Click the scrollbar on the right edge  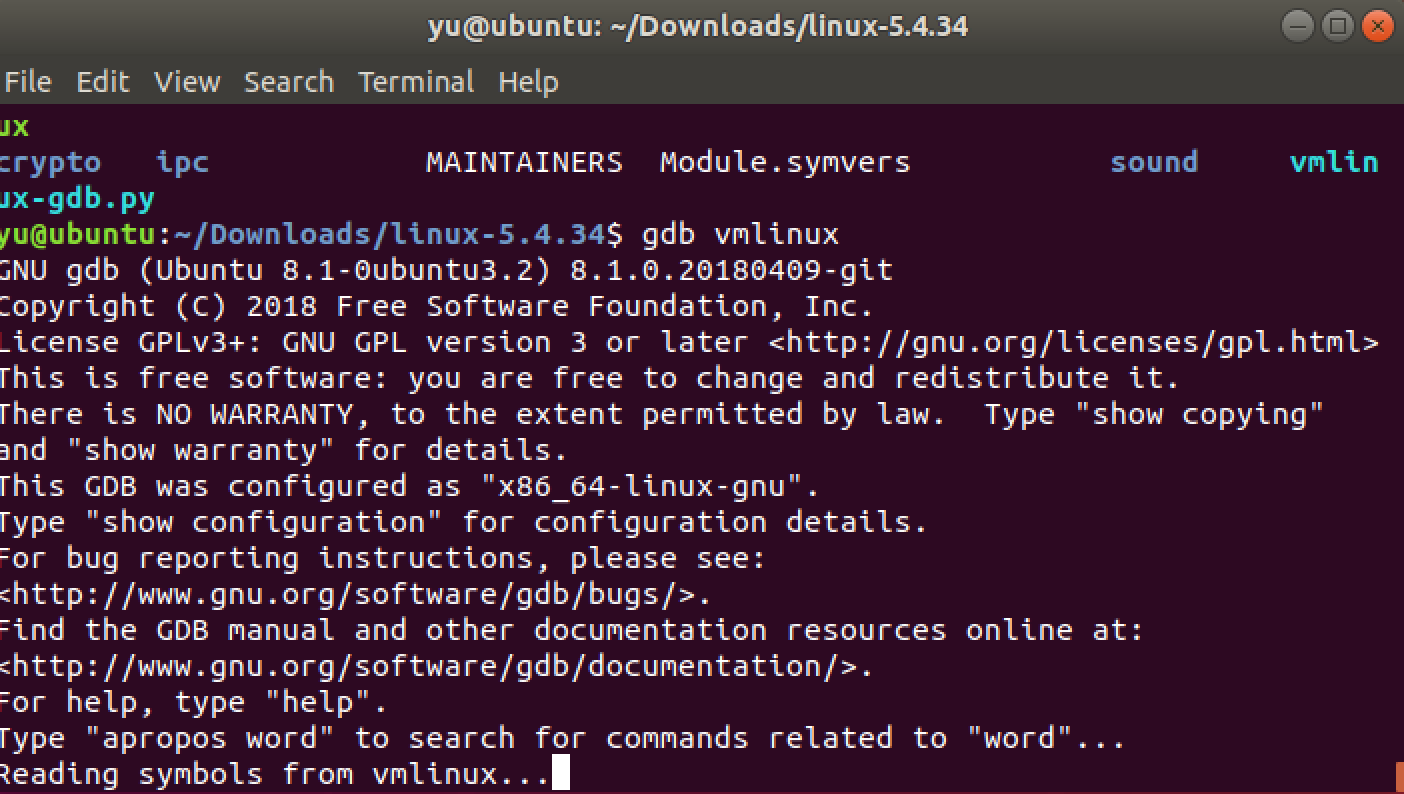[x=1398, y=400]
